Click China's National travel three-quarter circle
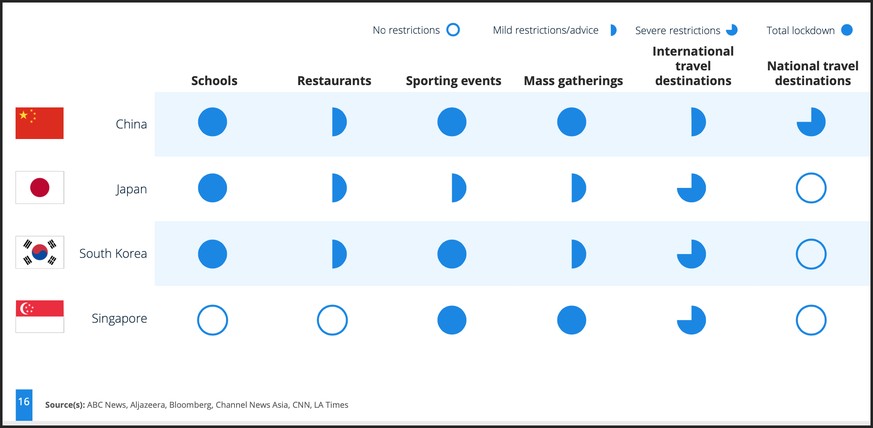Viewport: 873px width, 428px height. (x=811, y=122)
